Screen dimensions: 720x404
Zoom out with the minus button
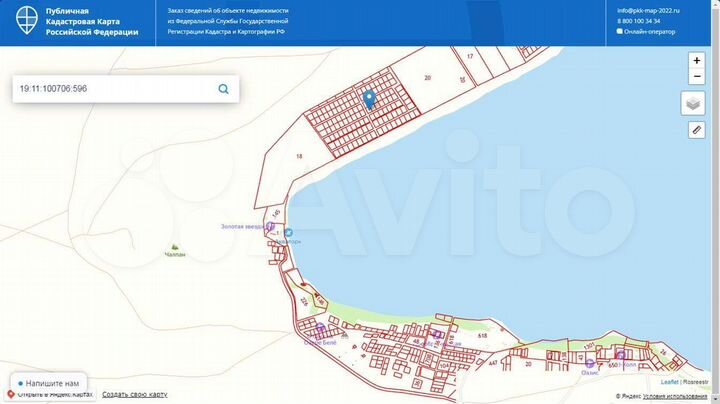pyautogui.click(x=696, y=76)
